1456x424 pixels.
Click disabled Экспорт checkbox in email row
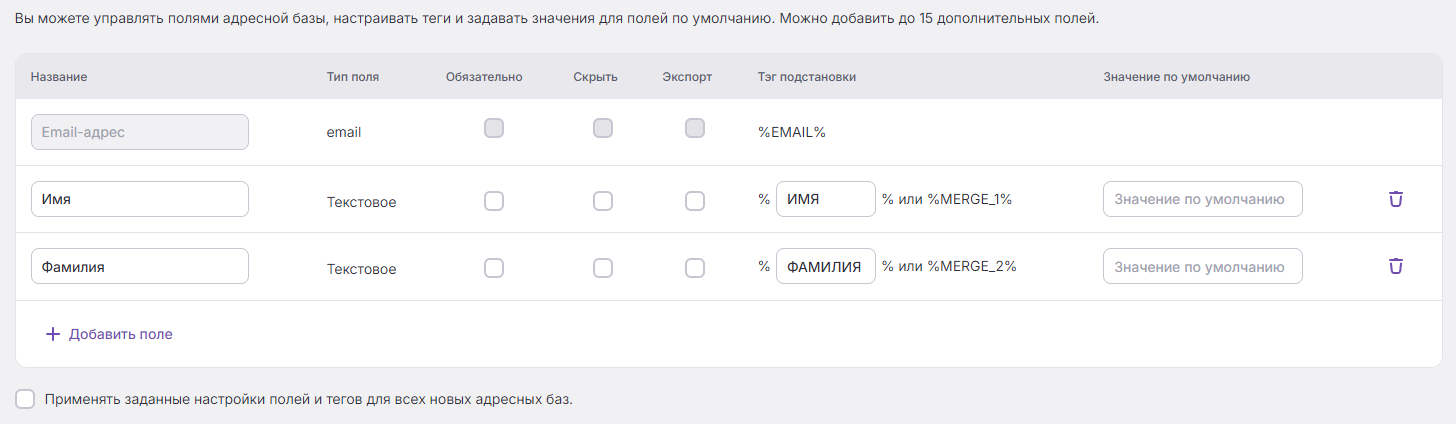pos(695,128)
